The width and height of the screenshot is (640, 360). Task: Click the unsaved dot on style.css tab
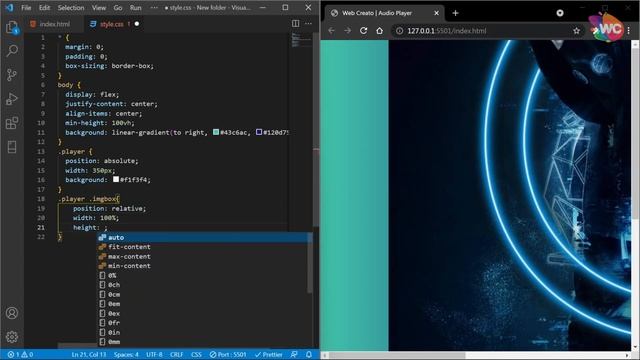(137, 24)
